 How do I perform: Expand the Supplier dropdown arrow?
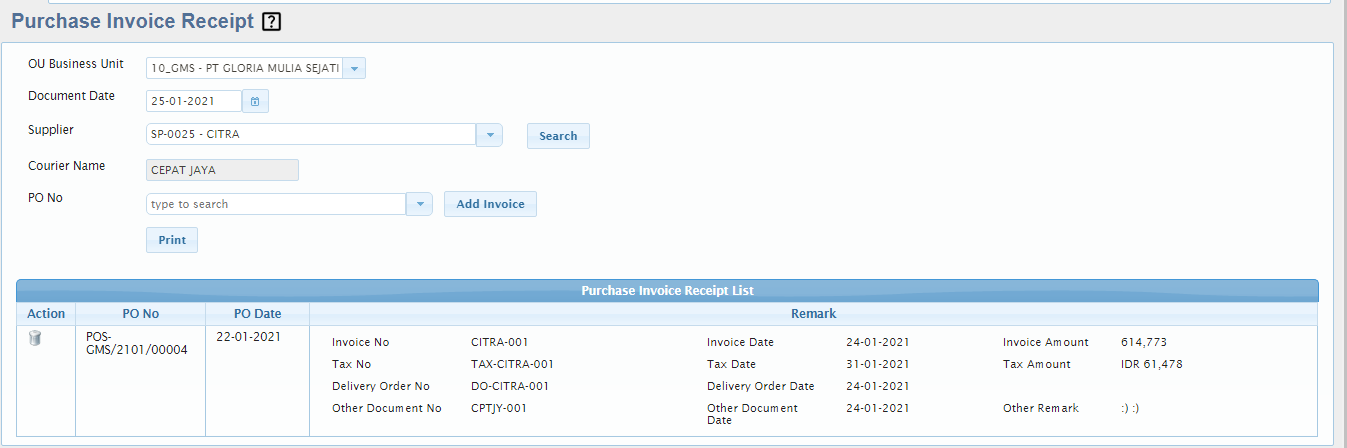pos(489,135)
